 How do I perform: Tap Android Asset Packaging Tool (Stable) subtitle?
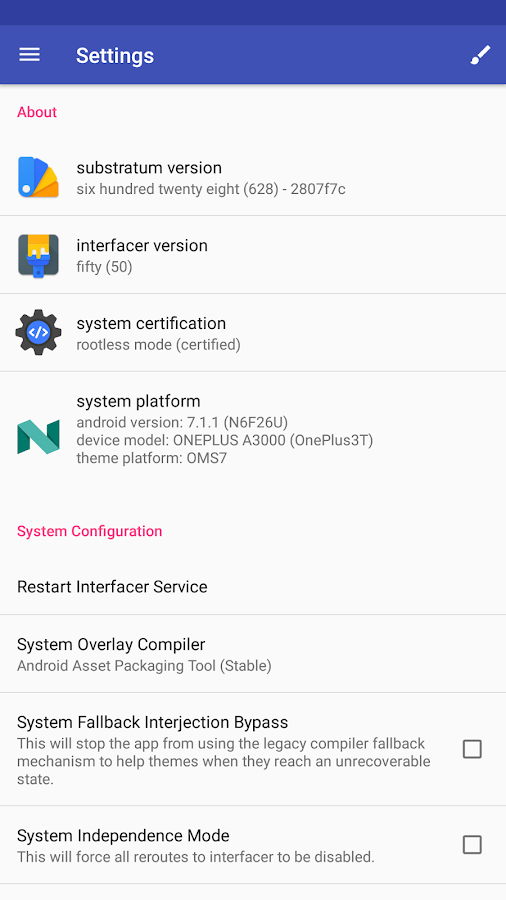[144, 666]
